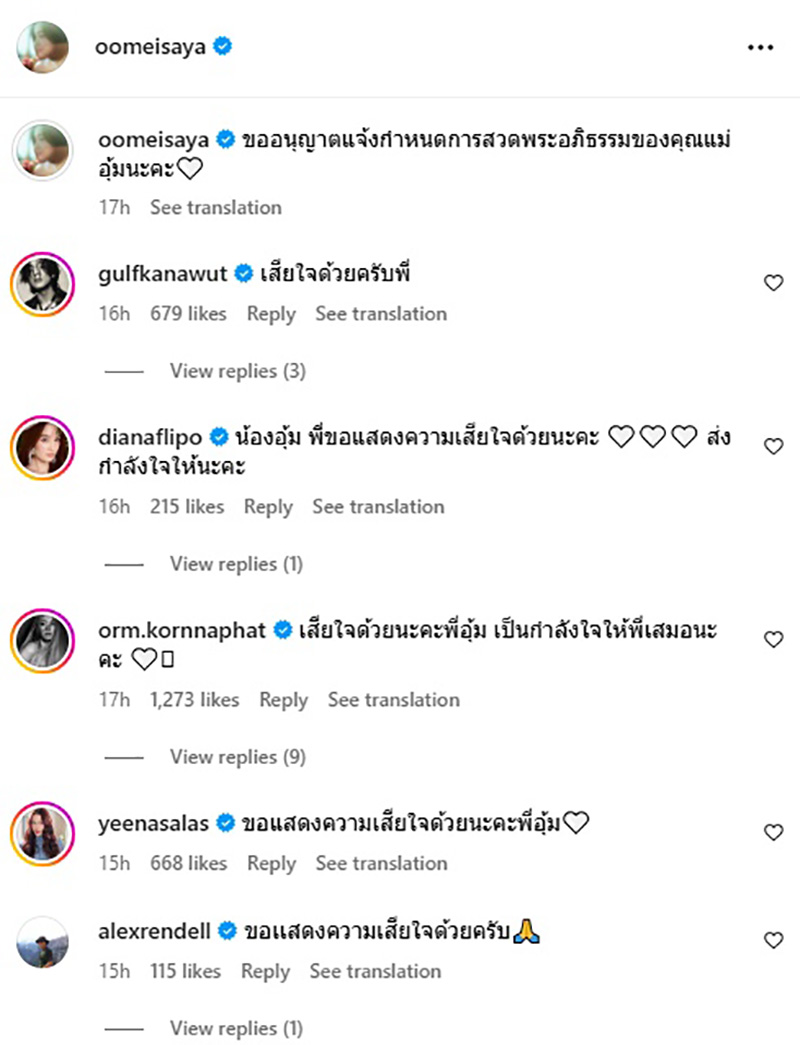View the 9 replies on orm.kornnaphat's comment

[237, 757]
